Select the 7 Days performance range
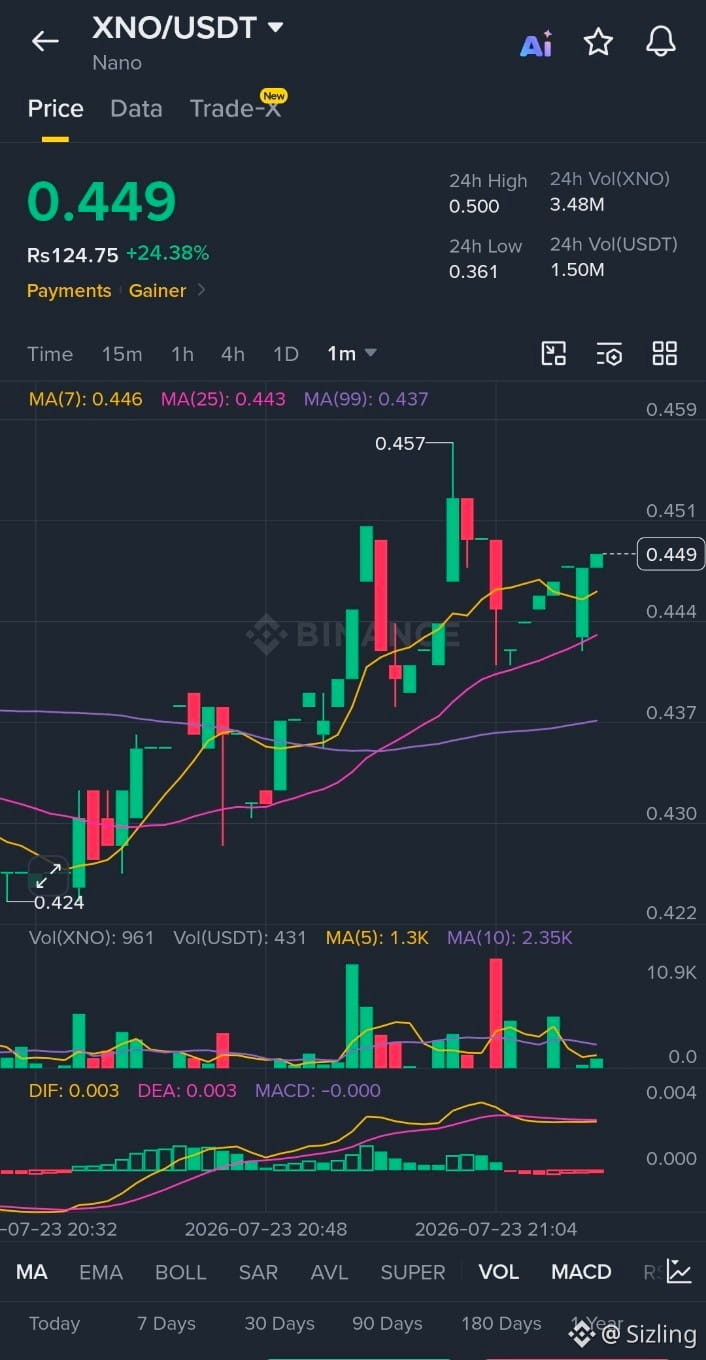 [166, 1323]
